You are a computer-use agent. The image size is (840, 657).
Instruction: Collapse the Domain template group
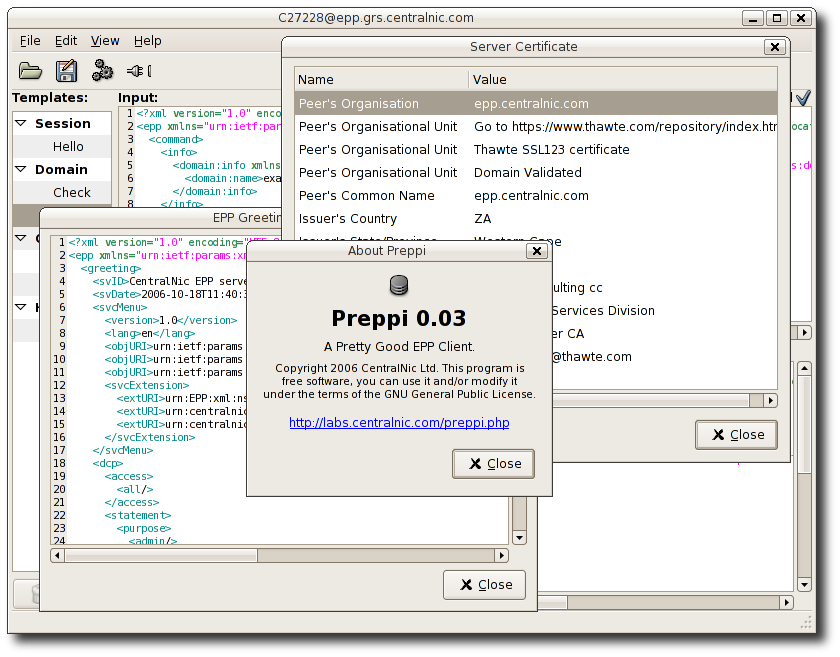[21, 170]
